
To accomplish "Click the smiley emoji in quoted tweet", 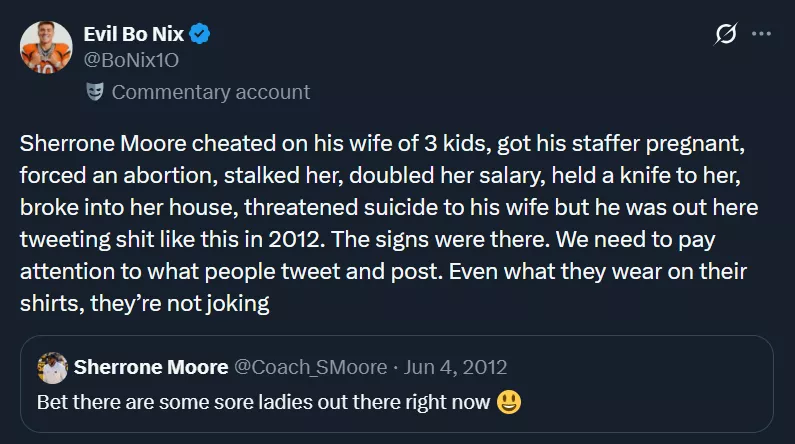I will [x=510, y=403].
